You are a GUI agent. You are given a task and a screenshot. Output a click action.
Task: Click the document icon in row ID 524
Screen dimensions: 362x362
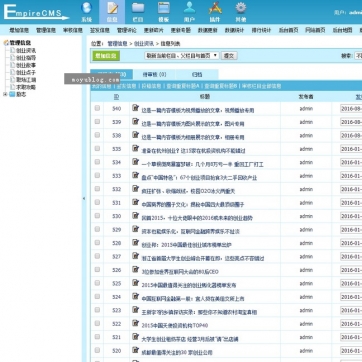pyautogui.click(x=135, y=296)
